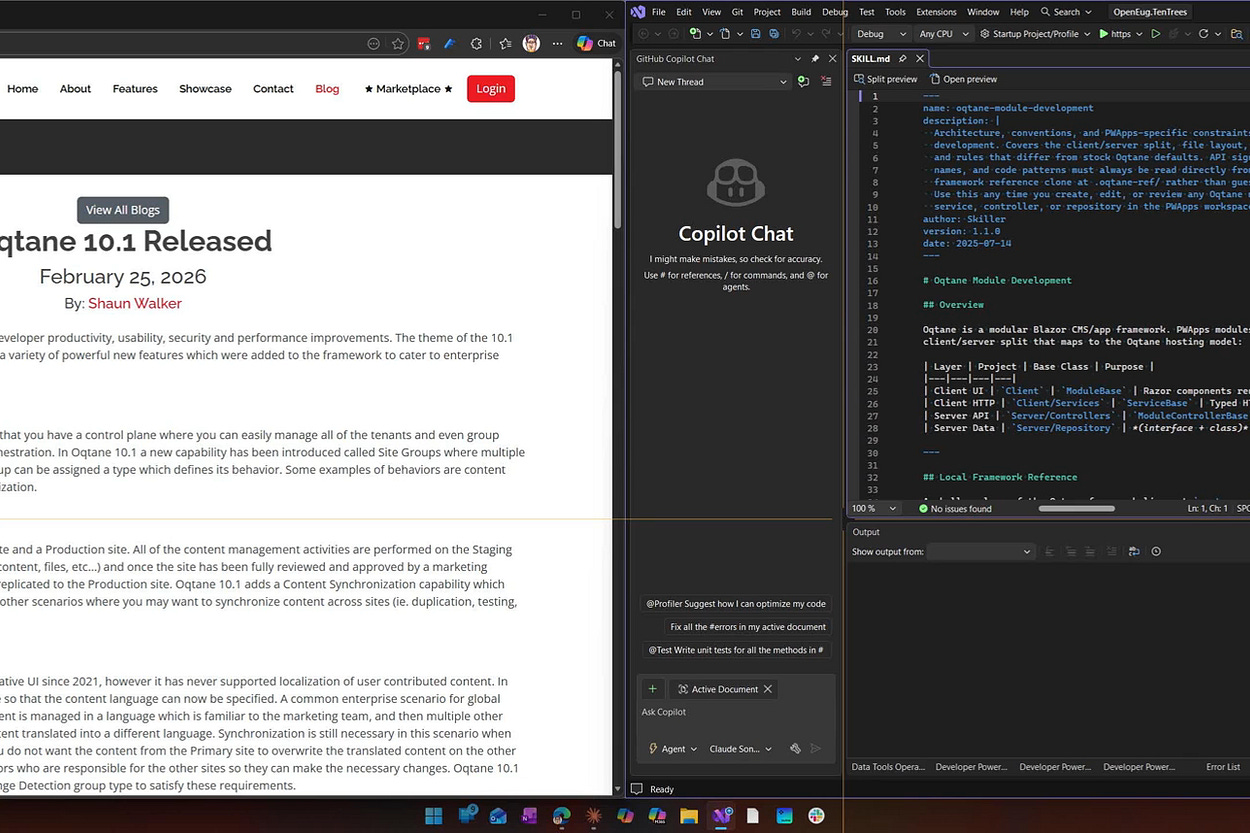The height and width of the screenshot is (833, 1250).
Task: Click the blue Azure extension icon in Edge
Action: pyautogui.click(x=450, y=43)
